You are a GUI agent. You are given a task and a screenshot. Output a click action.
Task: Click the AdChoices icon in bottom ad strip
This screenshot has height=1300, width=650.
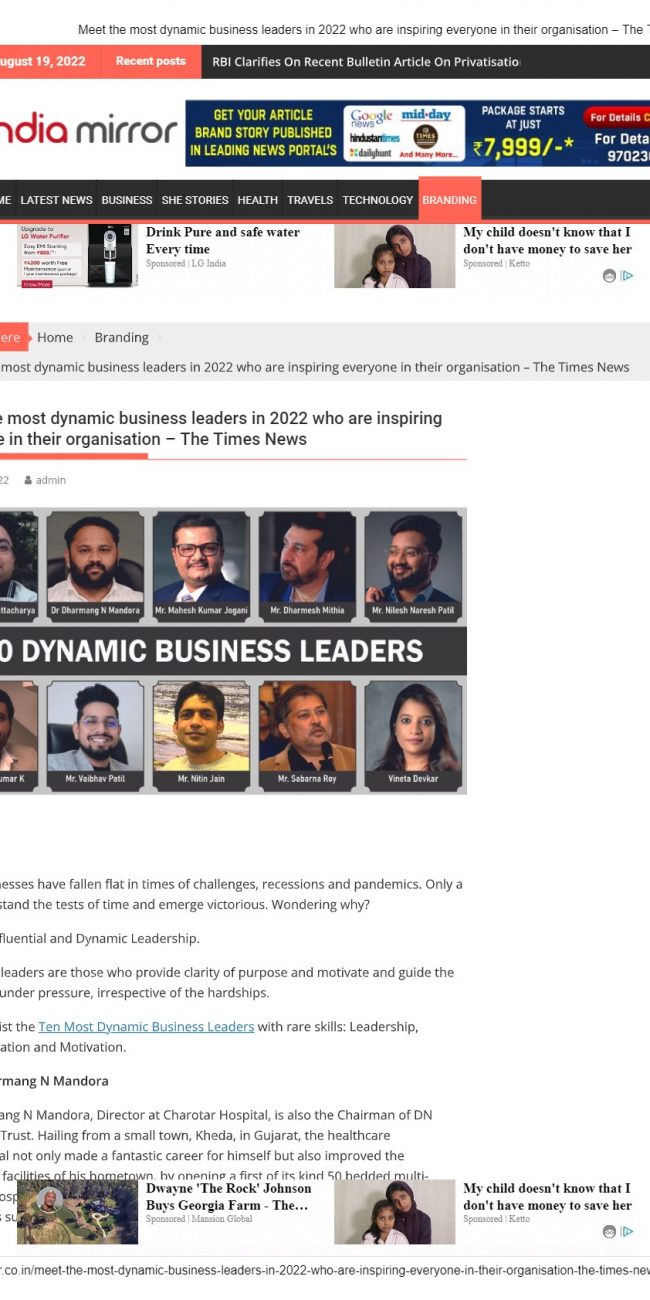pos(627,1232)
